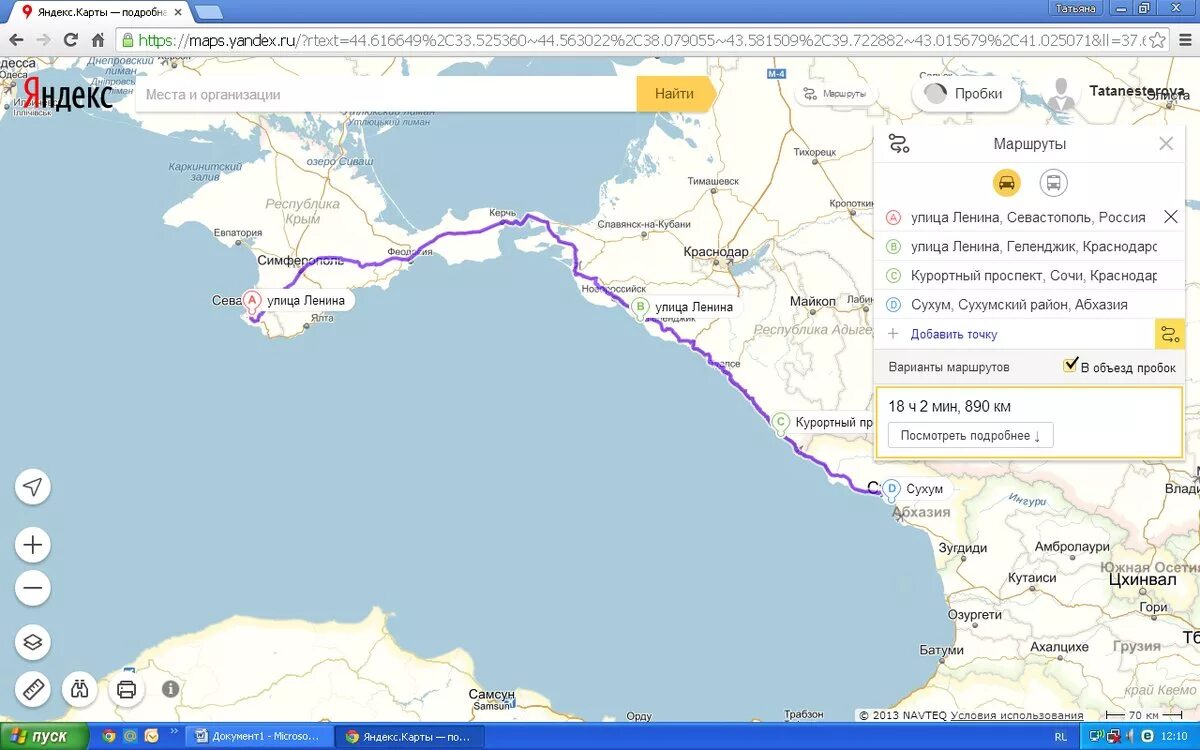Image resolution: width=1200 pixels, height=750 pixels.
Task: Open the Условия использования link
Action: (x=1017, y=715)
